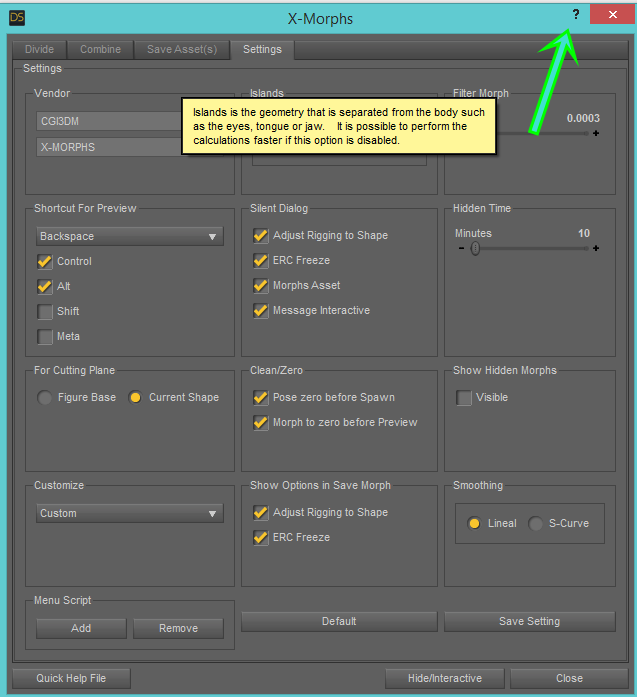Viewport: 637px width, 697px height.
Task: Click minus icon on Hidden Time Minutes slider
Action: click(461, 248)
